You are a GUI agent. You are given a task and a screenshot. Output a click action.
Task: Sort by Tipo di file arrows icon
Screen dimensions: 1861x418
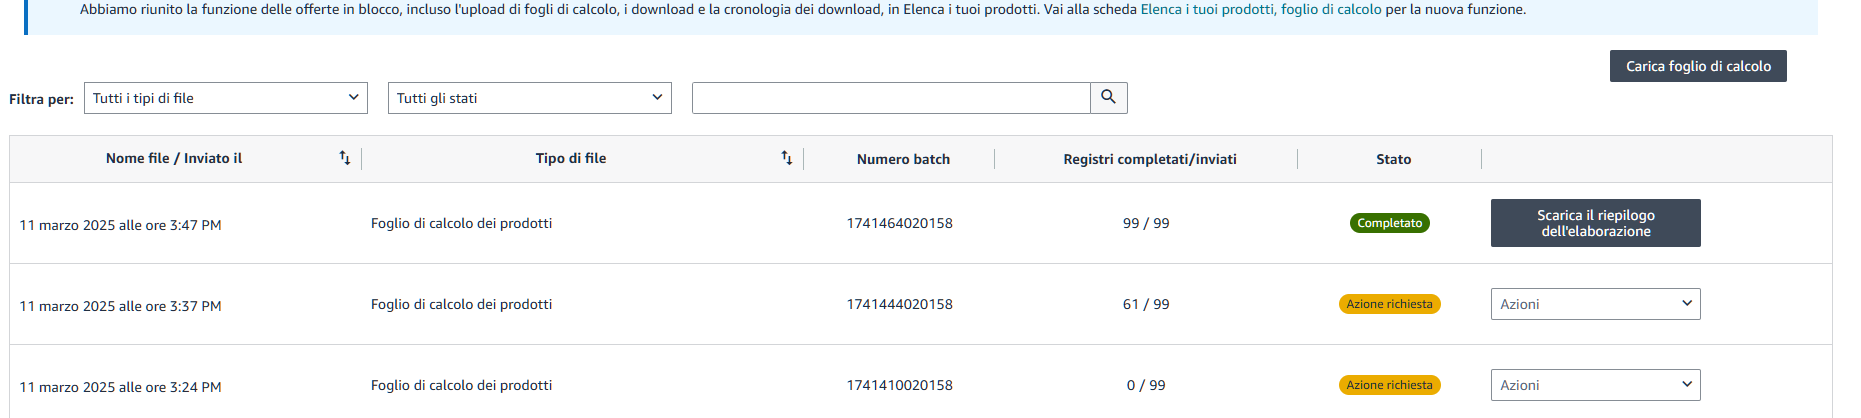point(787,158)
